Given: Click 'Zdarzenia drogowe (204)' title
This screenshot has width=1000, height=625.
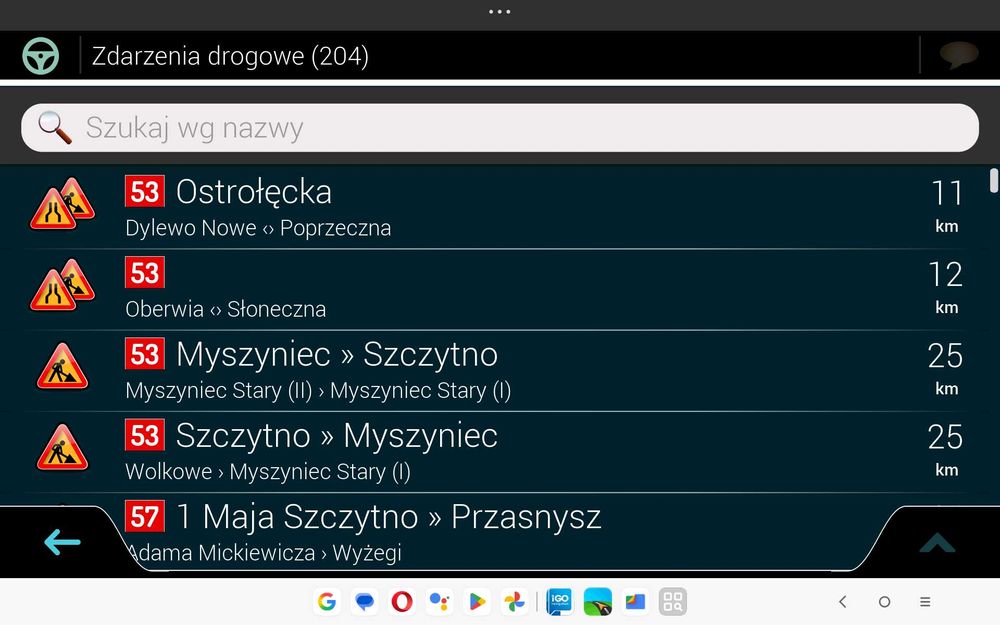Looking at the screenshot, I should pos(230,56).
